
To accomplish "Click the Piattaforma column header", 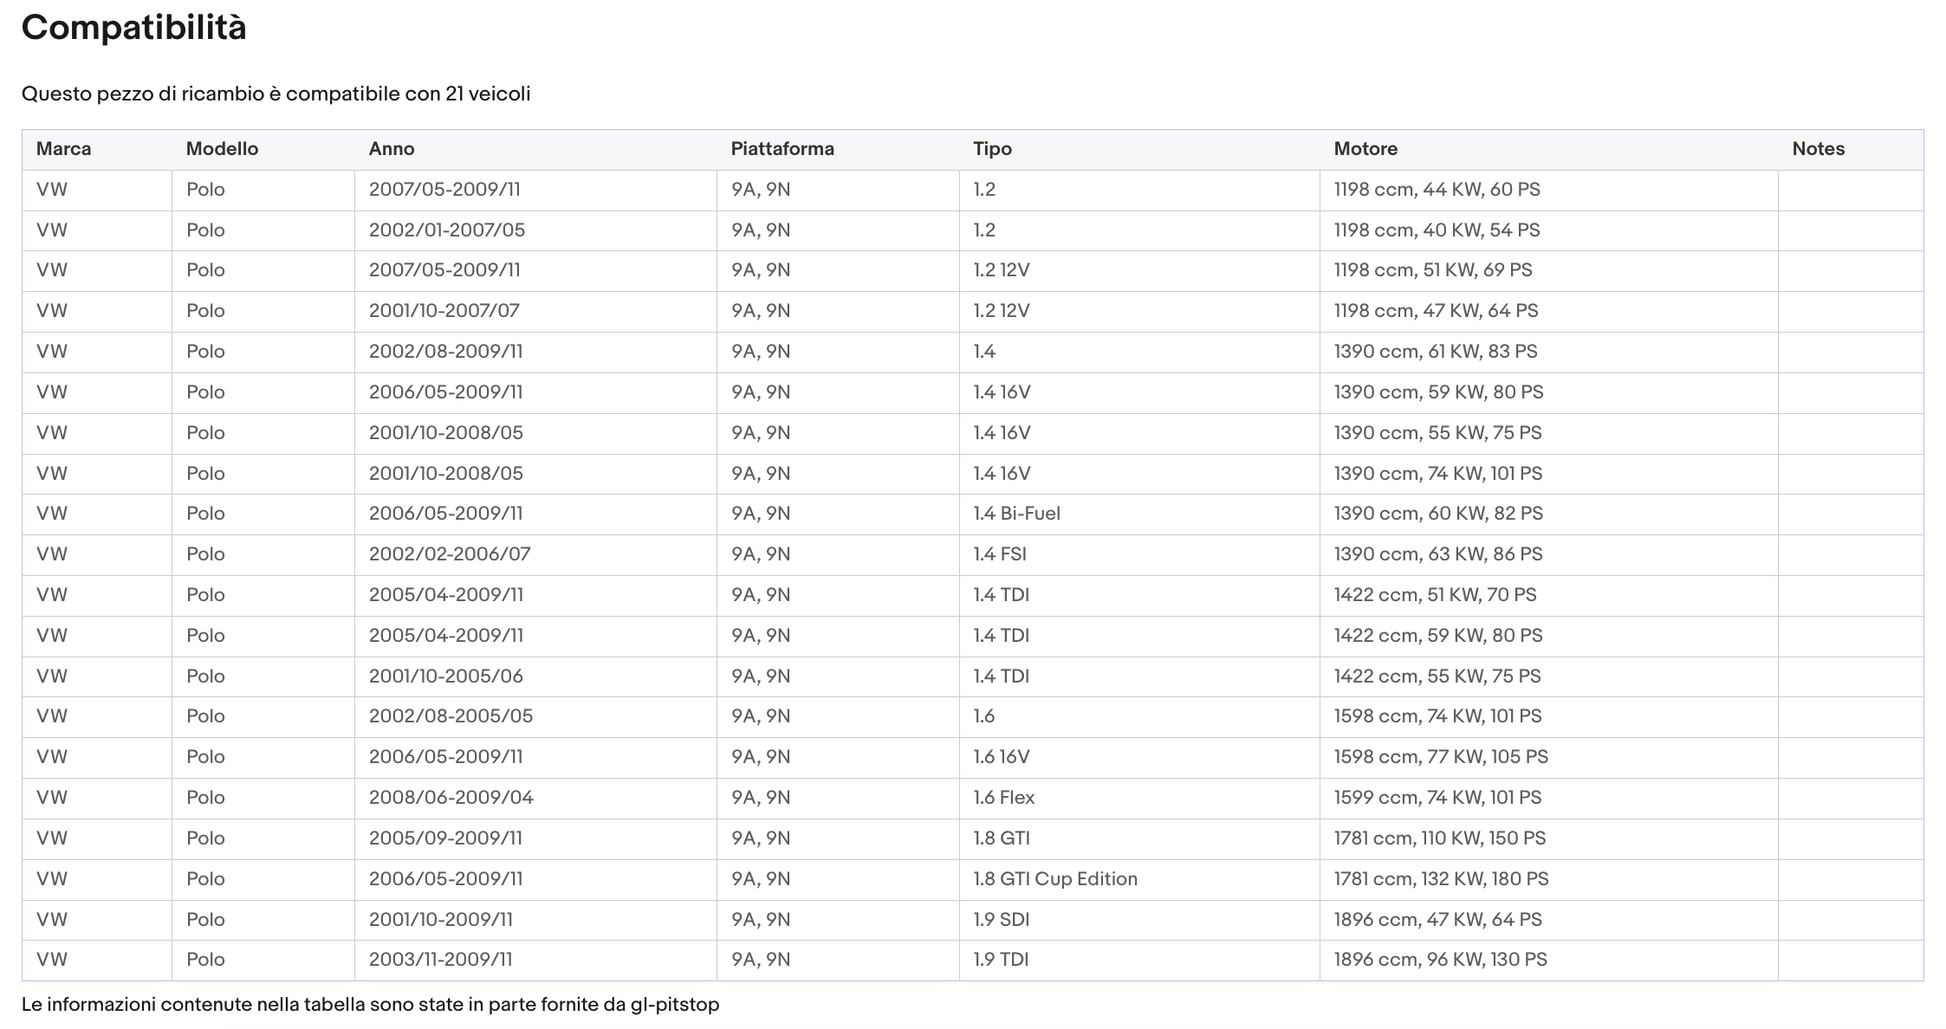I will coord(781,149).
